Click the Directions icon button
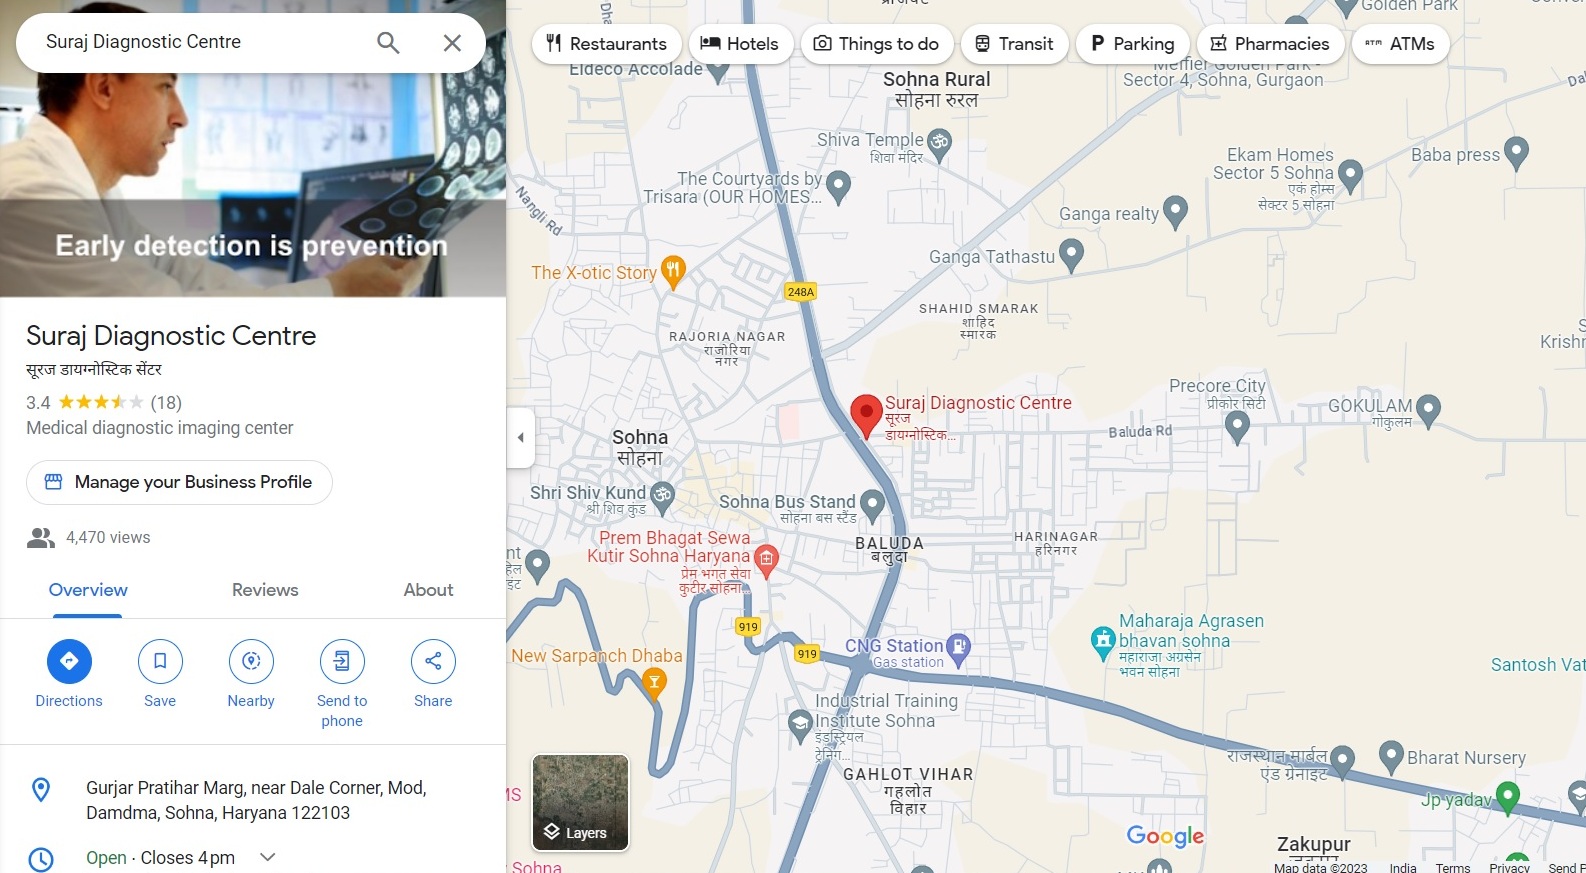 pos(69,661)
